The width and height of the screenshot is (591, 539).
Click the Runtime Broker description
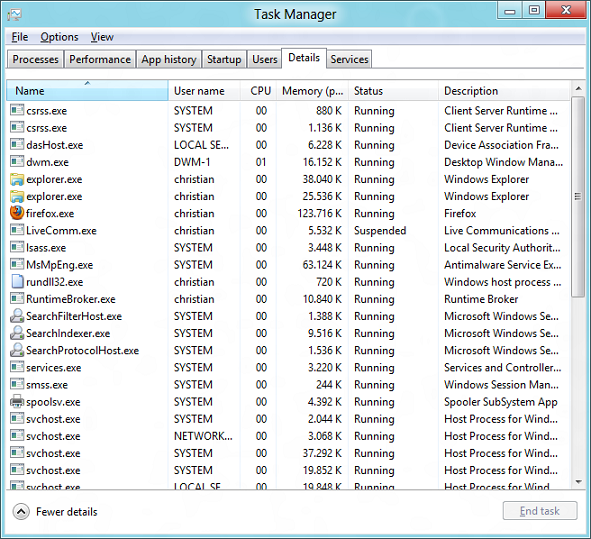pos(481,299)
